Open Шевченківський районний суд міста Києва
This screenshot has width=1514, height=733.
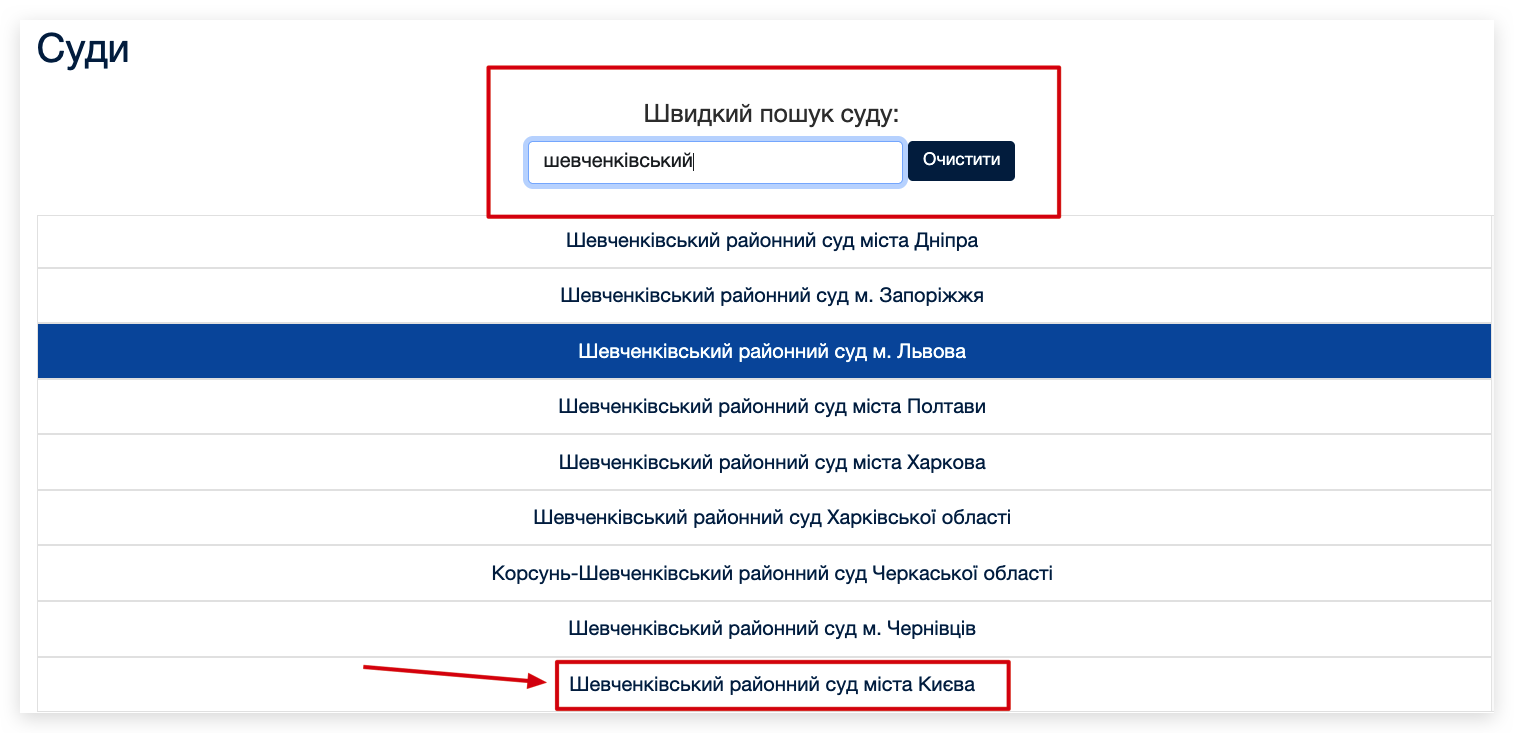click(x=771, y=685)
